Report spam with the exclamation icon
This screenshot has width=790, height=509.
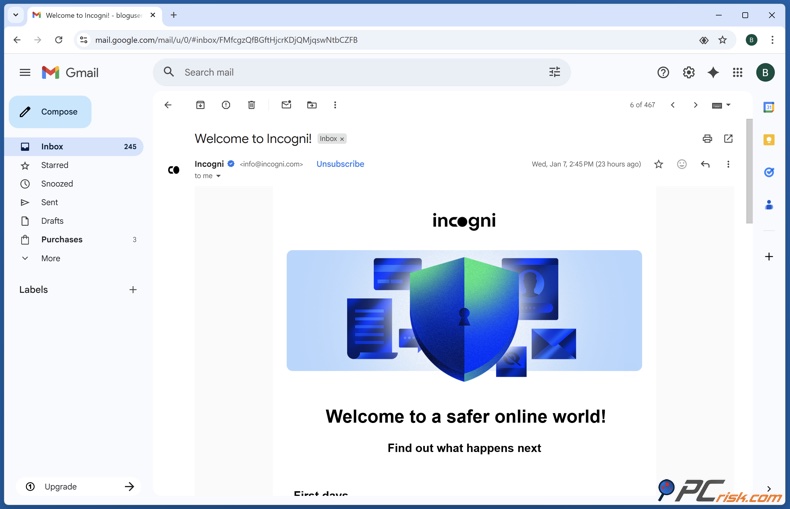point(226,105)
